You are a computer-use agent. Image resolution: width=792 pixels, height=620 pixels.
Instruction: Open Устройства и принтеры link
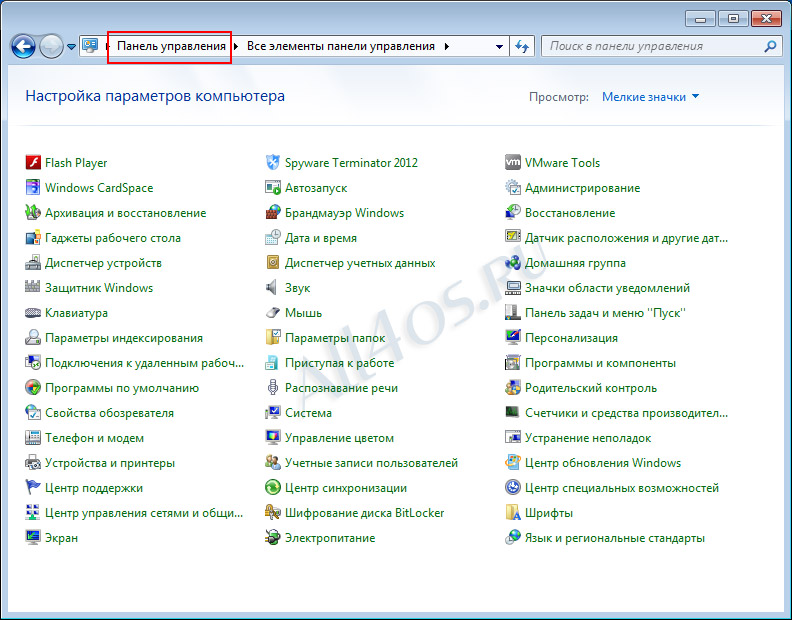click(110, 463)
